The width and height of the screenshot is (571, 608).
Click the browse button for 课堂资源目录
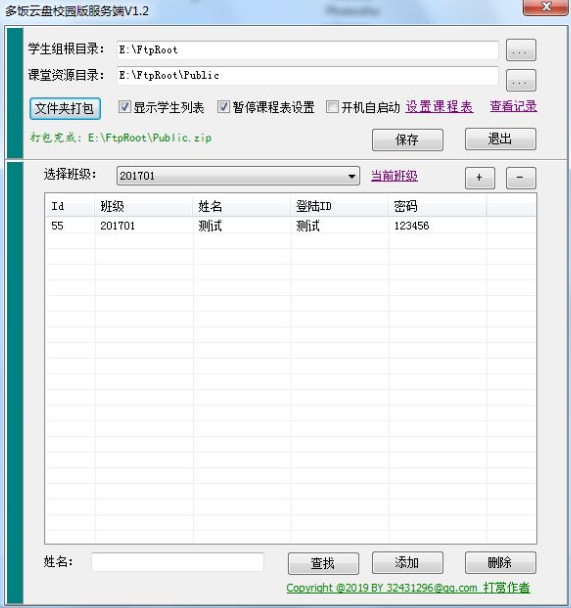pyautogui.click(x=521, y=80)
